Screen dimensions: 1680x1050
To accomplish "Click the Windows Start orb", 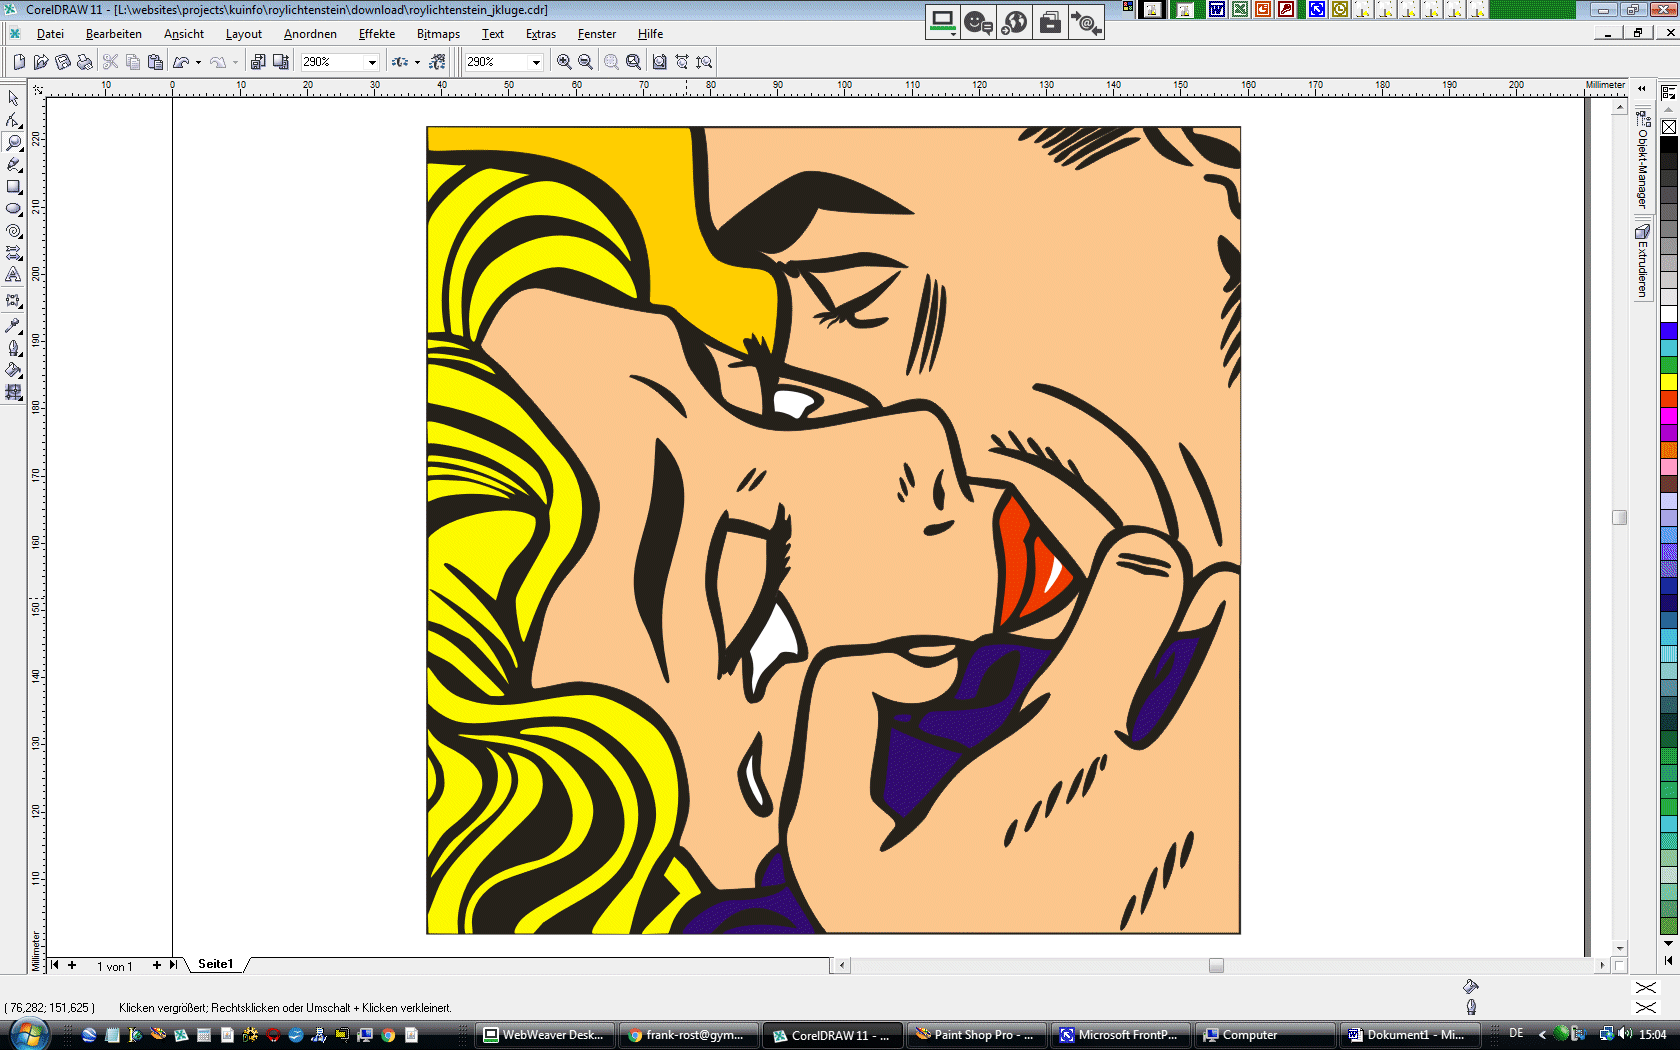I will coord(27,1034).
